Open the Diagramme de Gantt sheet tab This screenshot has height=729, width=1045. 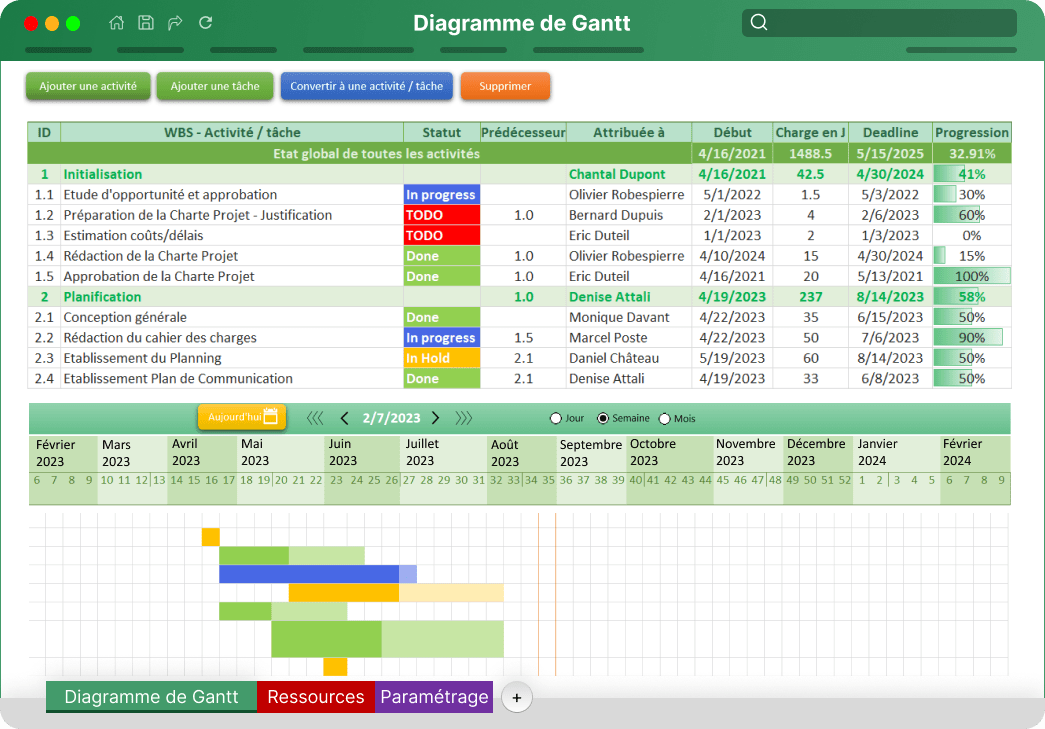coord(151,697)
